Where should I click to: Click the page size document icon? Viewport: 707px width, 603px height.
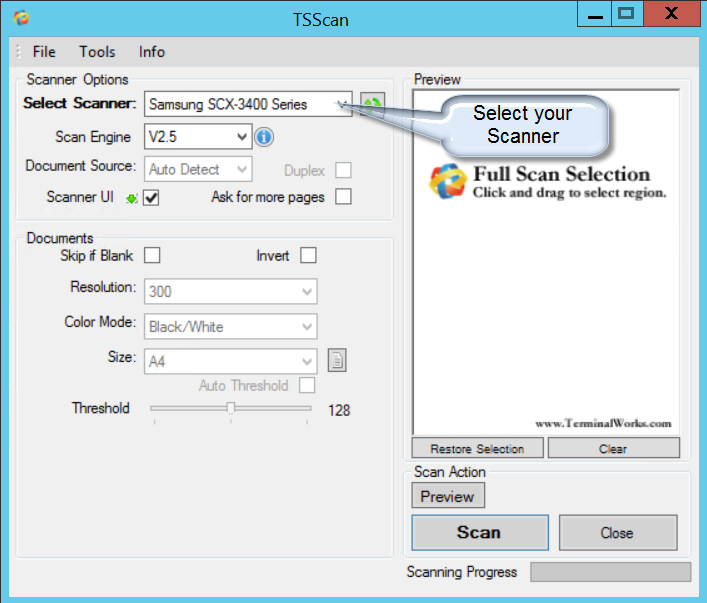pyautogui.click(x=337, y=360)
